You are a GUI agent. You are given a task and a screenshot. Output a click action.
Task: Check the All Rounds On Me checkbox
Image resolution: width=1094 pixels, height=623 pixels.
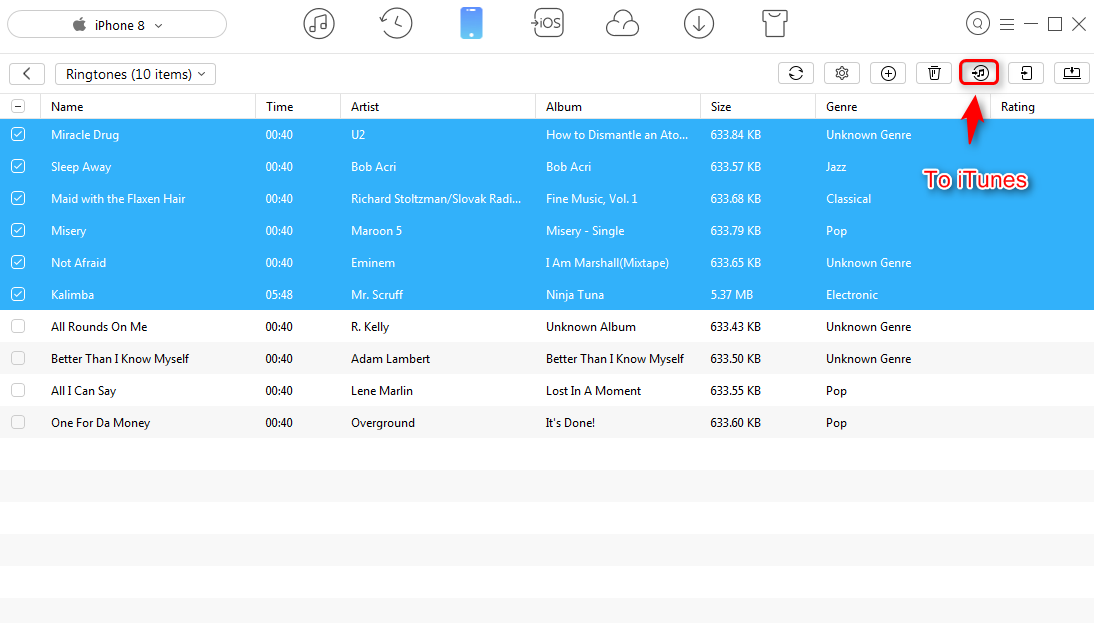pyautogui.click(x=18, y=326)
